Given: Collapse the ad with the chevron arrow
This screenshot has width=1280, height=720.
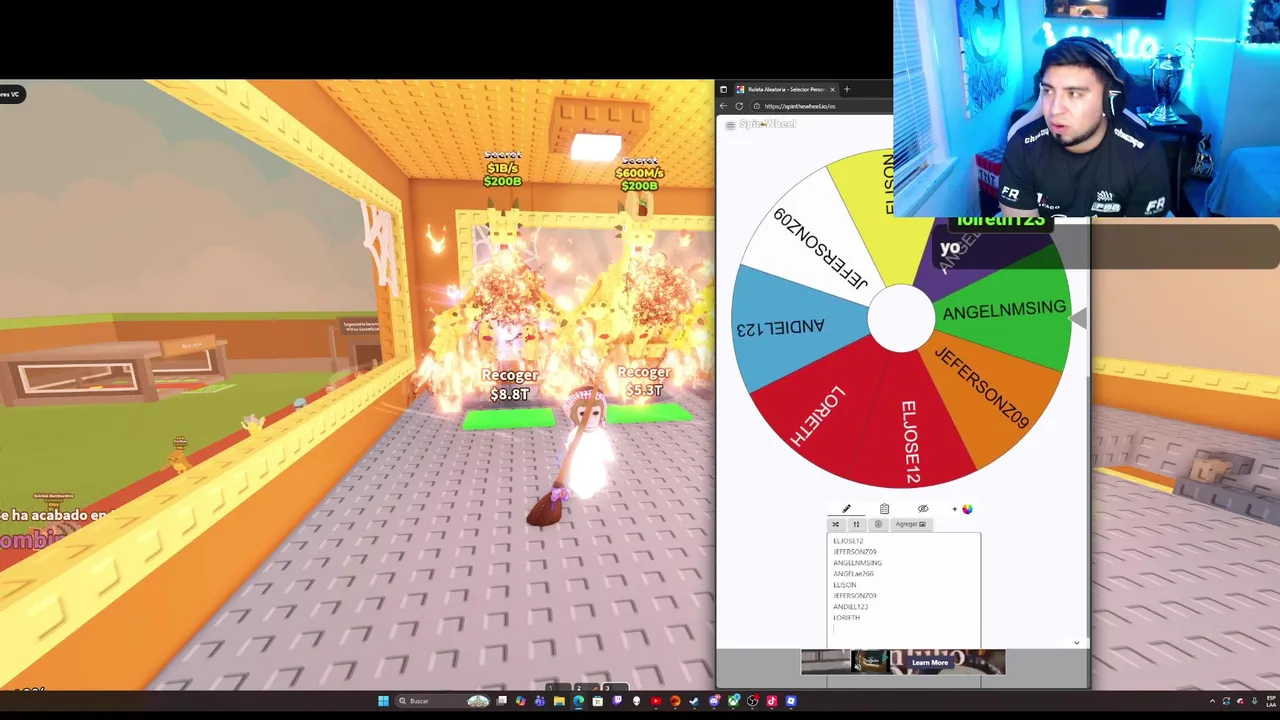Looking at the screenshot, I should (x=1076, y=643).
